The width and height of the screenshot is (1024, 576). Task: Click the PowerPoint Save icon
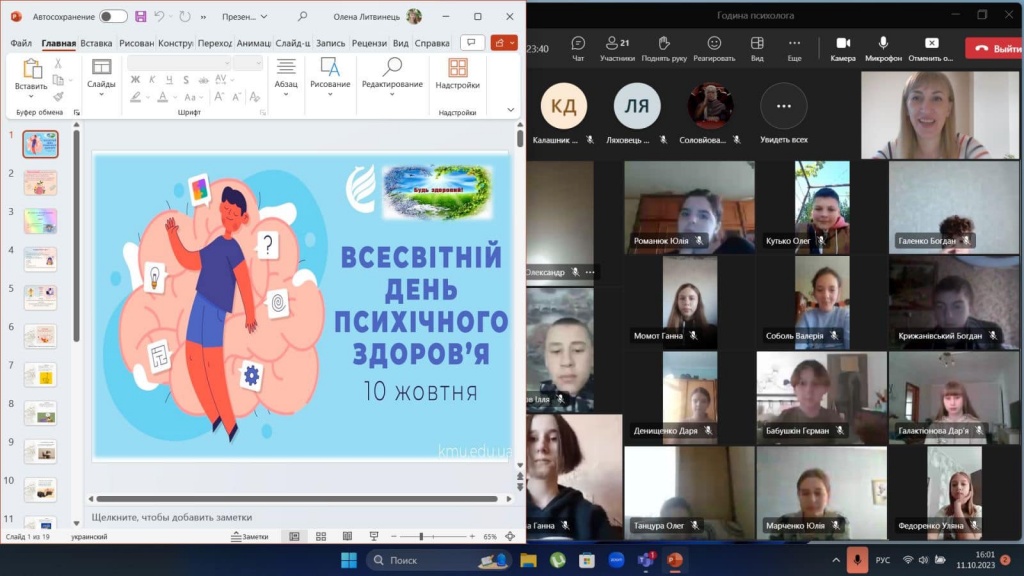click(x=140, y=17)
